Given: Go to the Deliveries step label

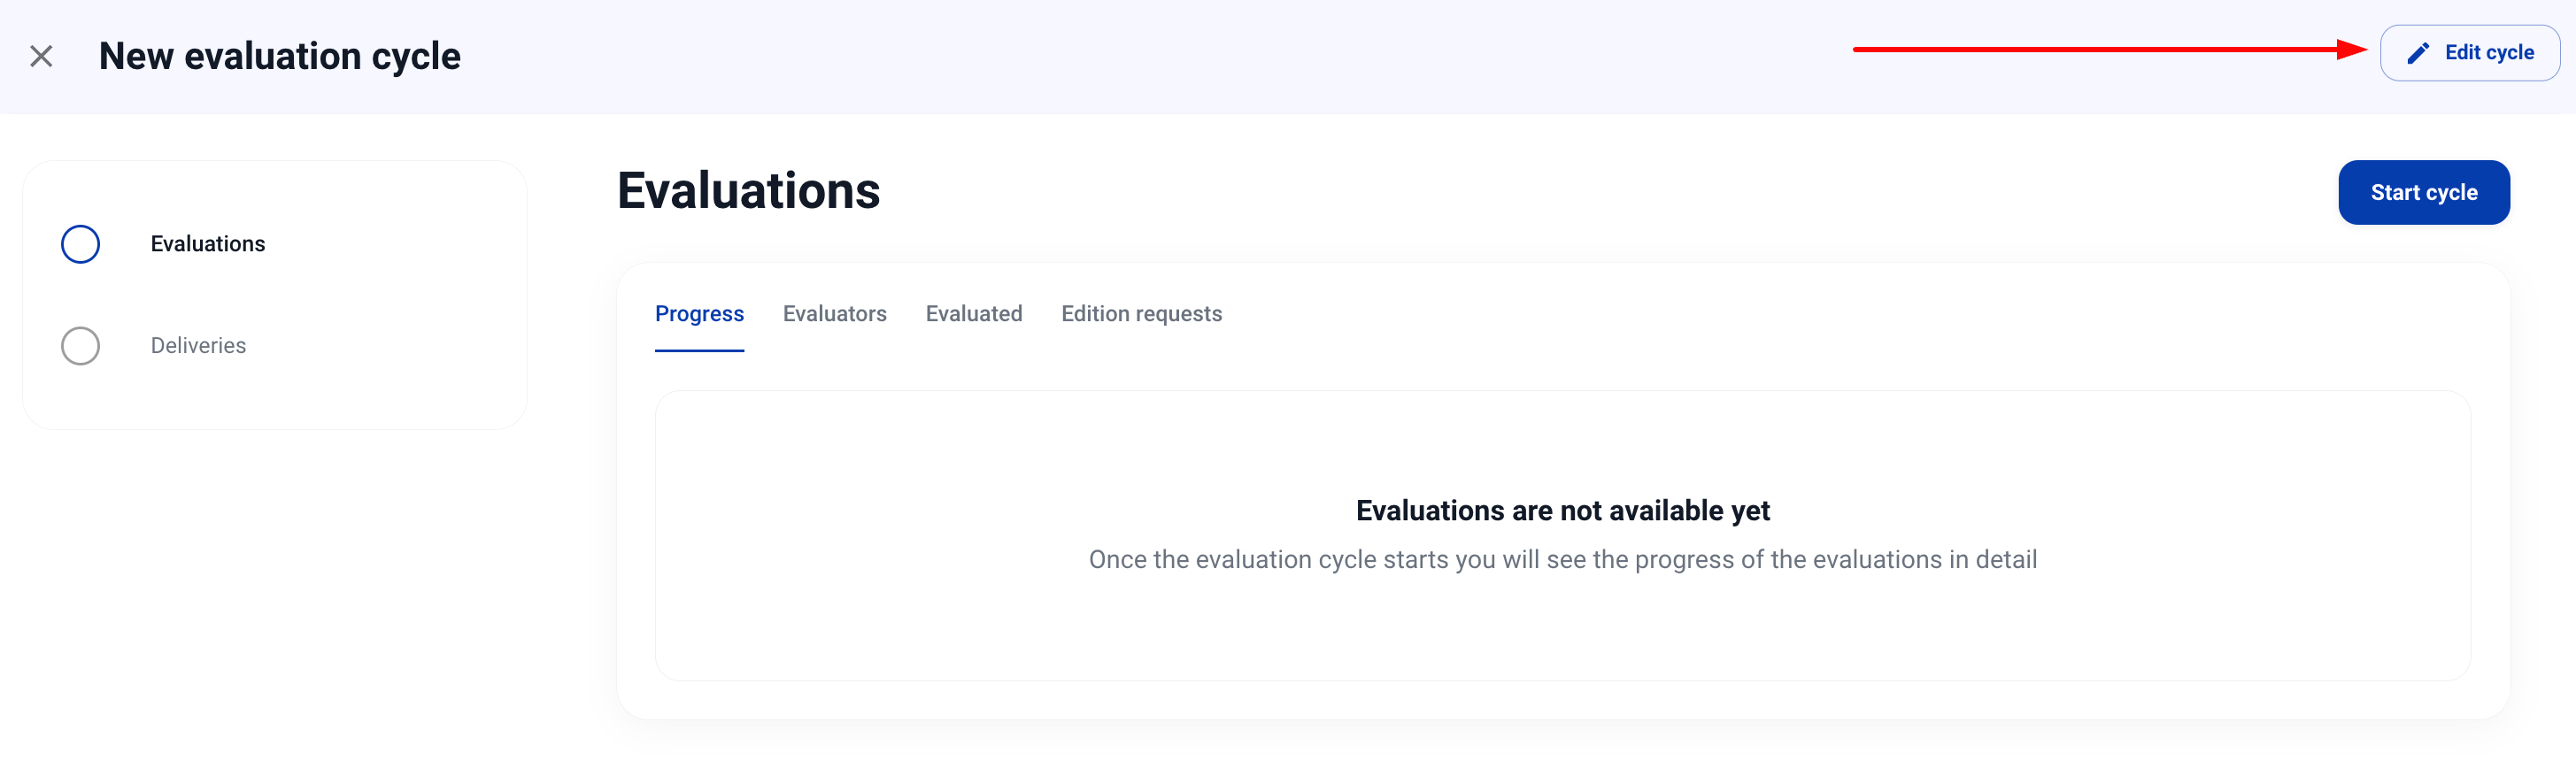Looking at the screenshot, I should 198,346.
